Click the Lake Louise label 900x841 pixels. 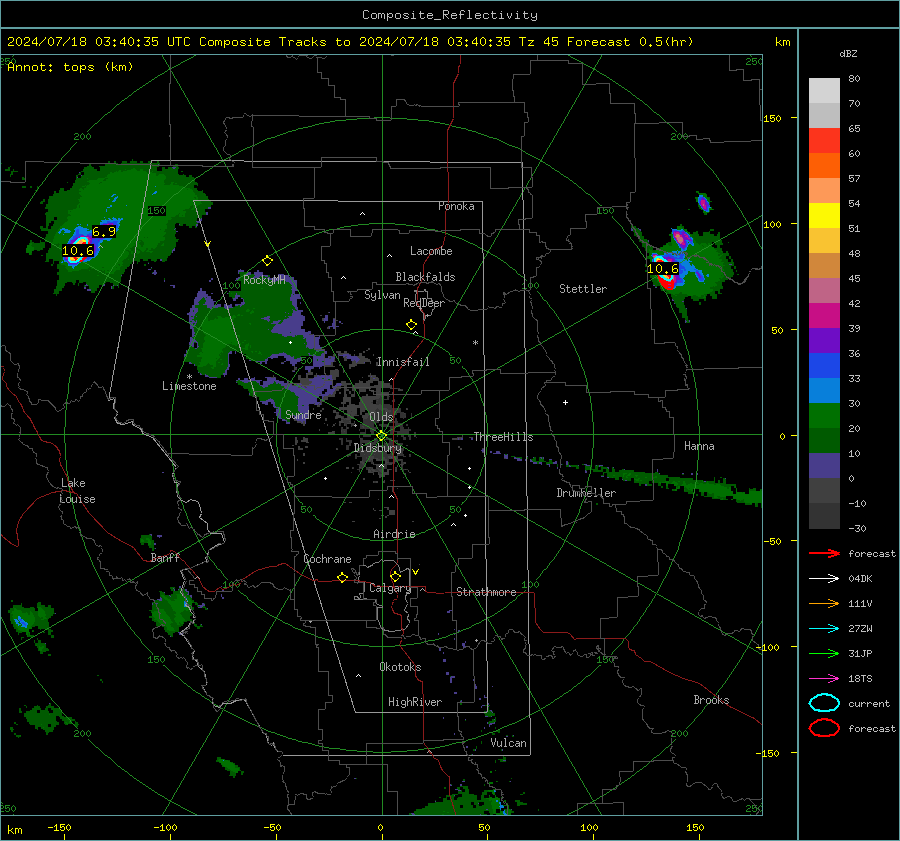click(77, 491)
